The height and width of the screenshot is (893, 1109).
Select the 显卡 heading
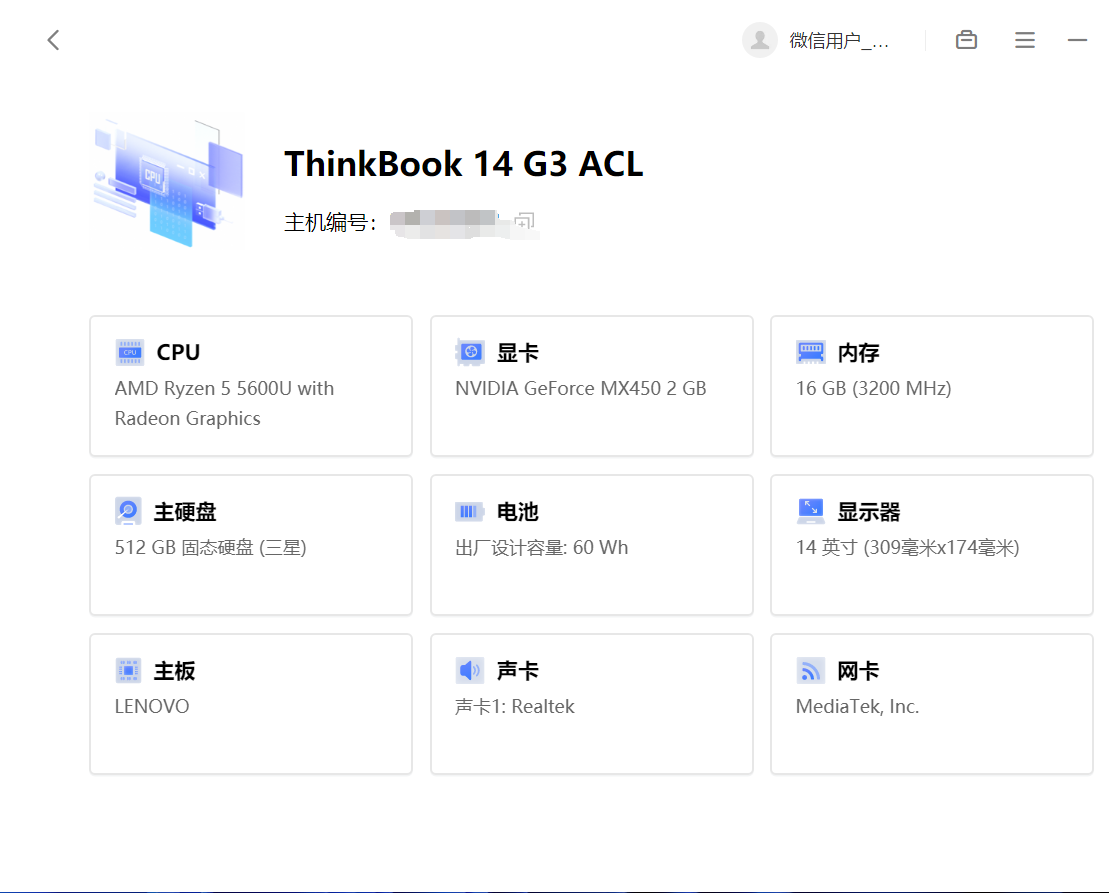pos(518,352)
